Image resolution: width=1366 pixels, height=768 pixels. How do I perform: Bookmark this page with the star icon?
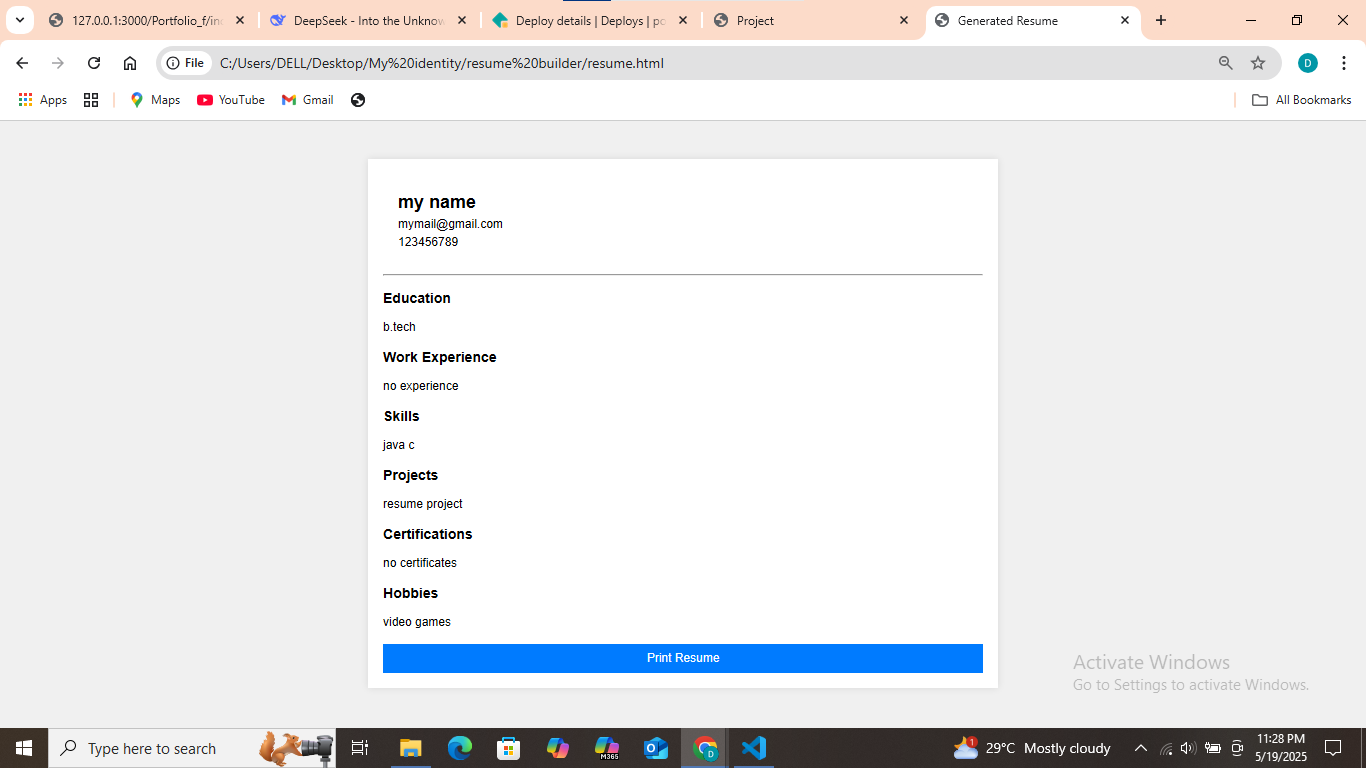tap(1258, 63)
